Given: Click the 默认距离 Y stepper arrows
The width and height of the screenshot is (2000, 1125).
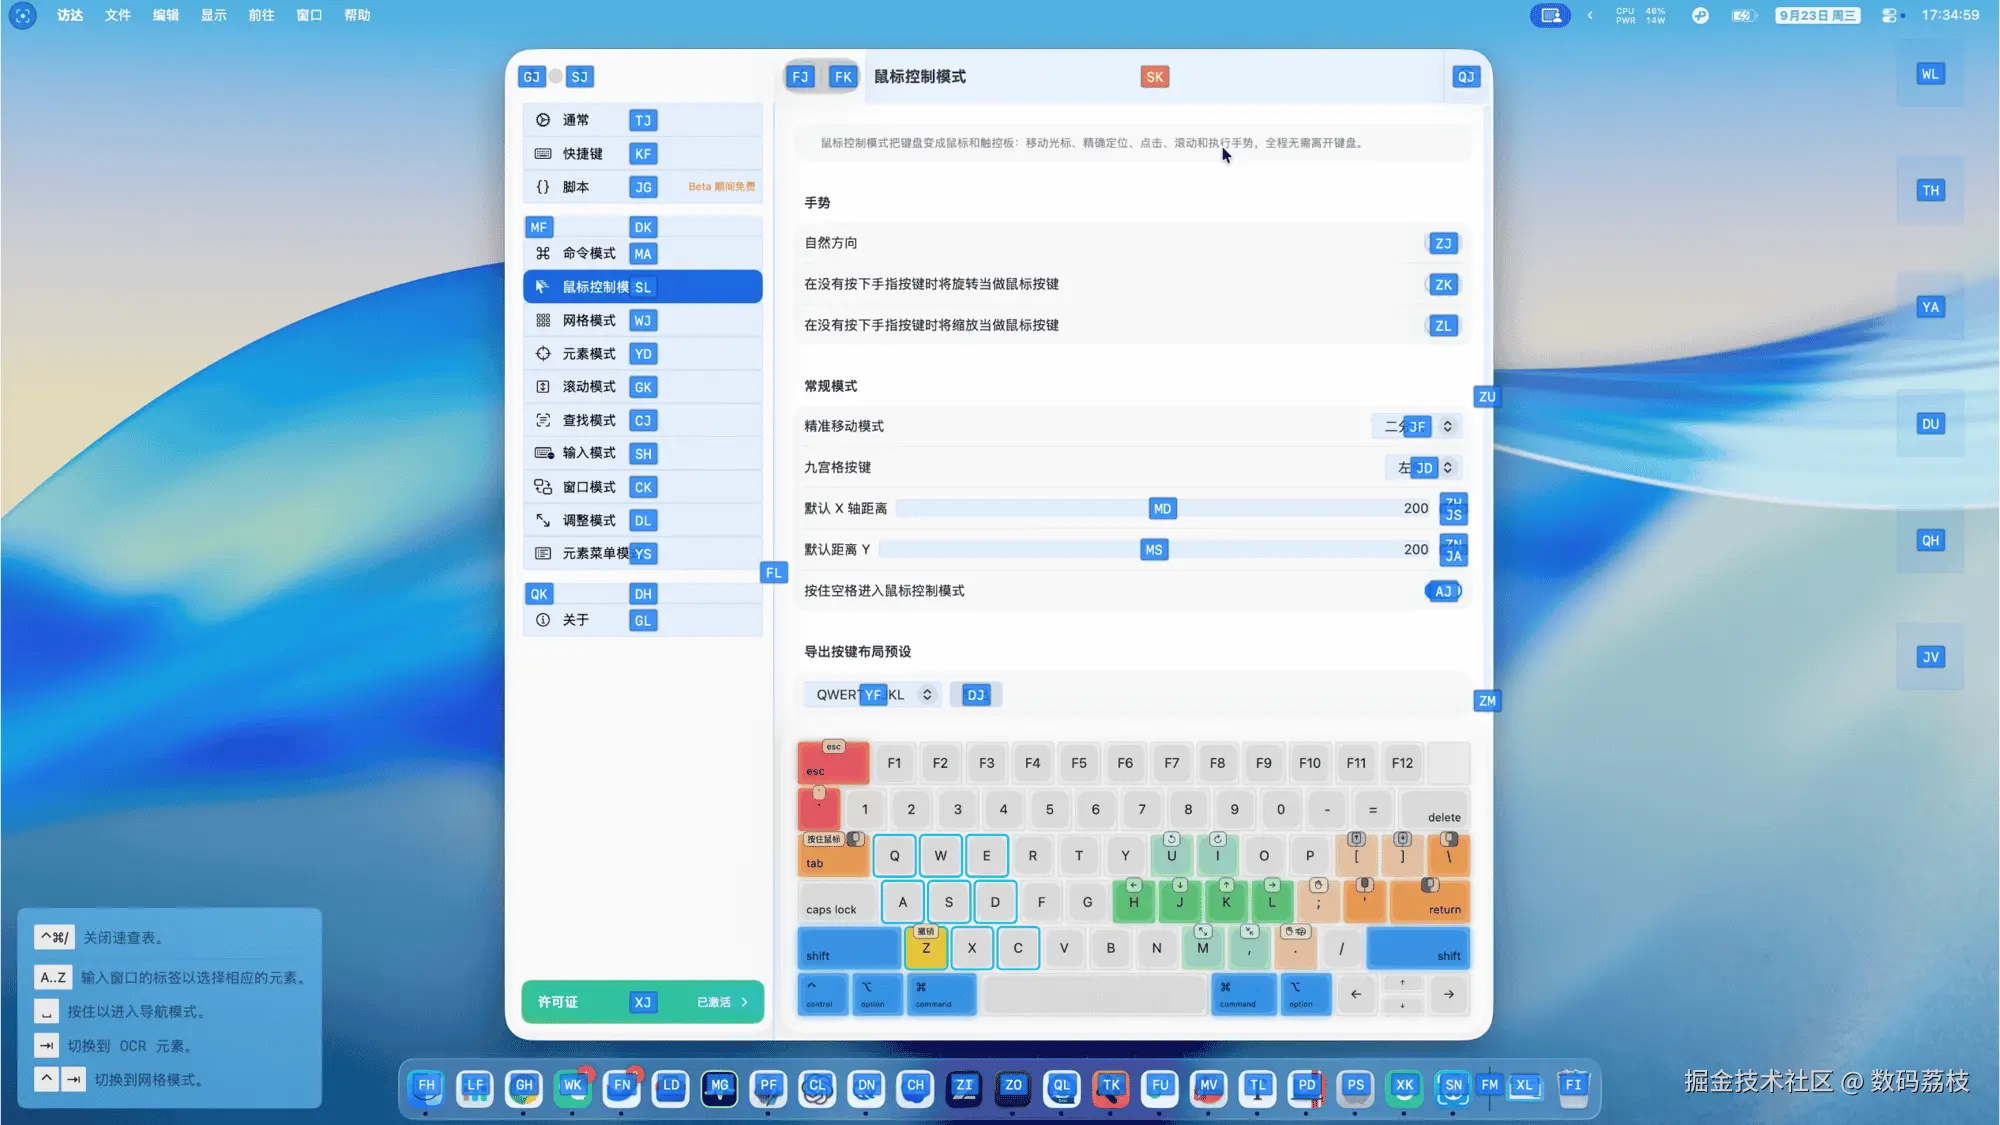Looking at the screenshot, I should (1453, 549).
